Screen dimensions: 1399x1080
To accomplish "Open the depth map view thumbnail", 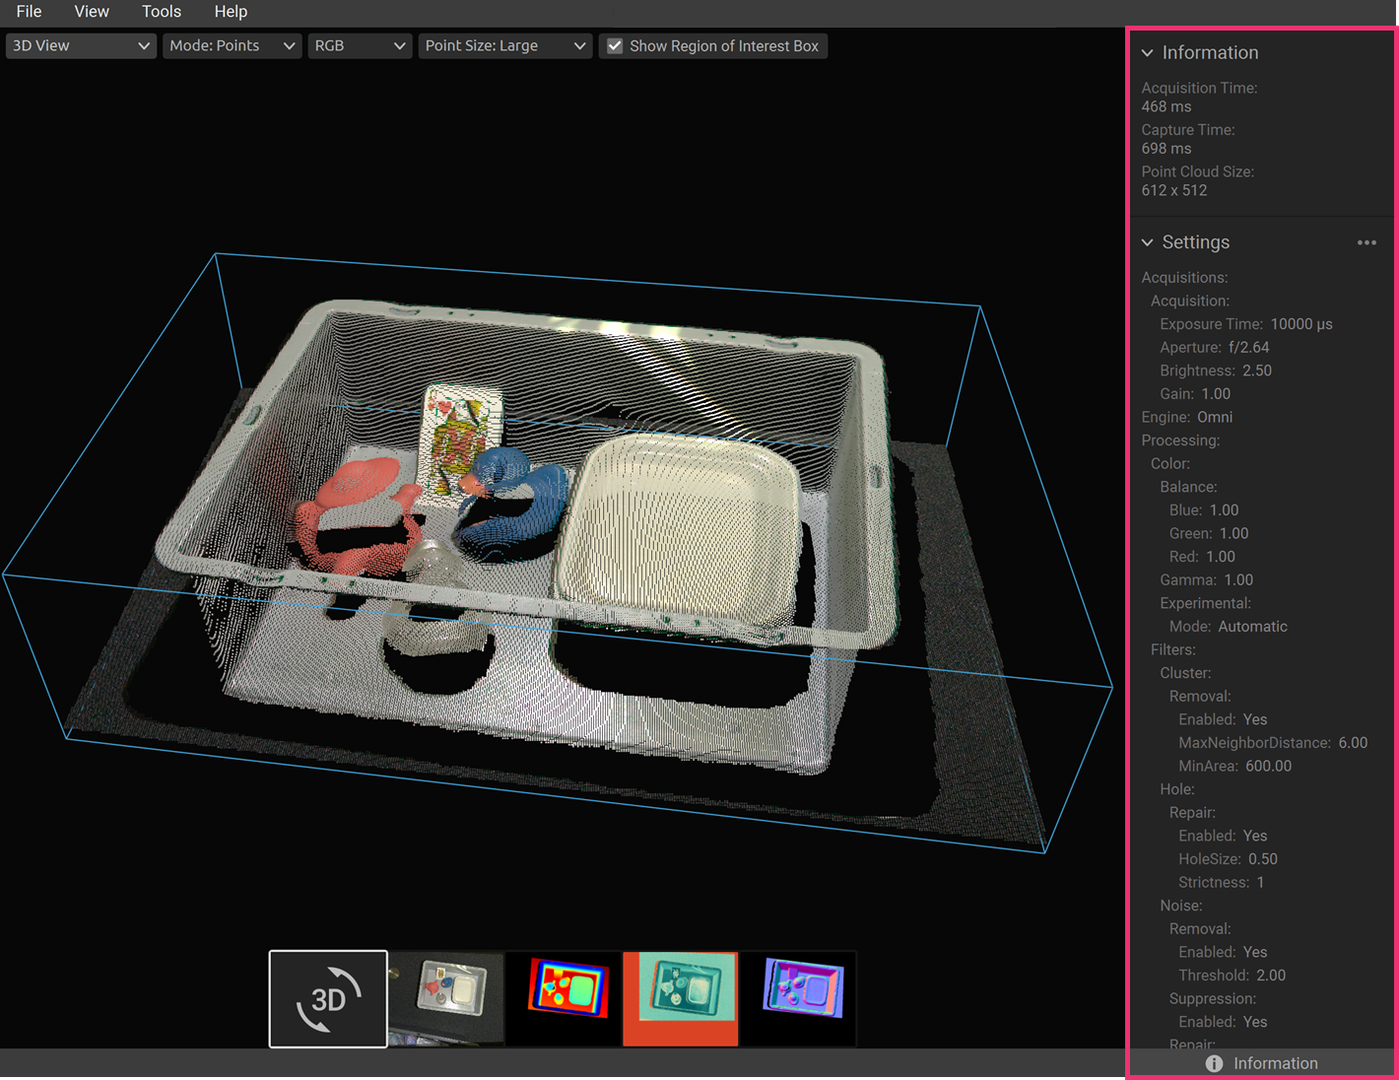I will point(564,998).
